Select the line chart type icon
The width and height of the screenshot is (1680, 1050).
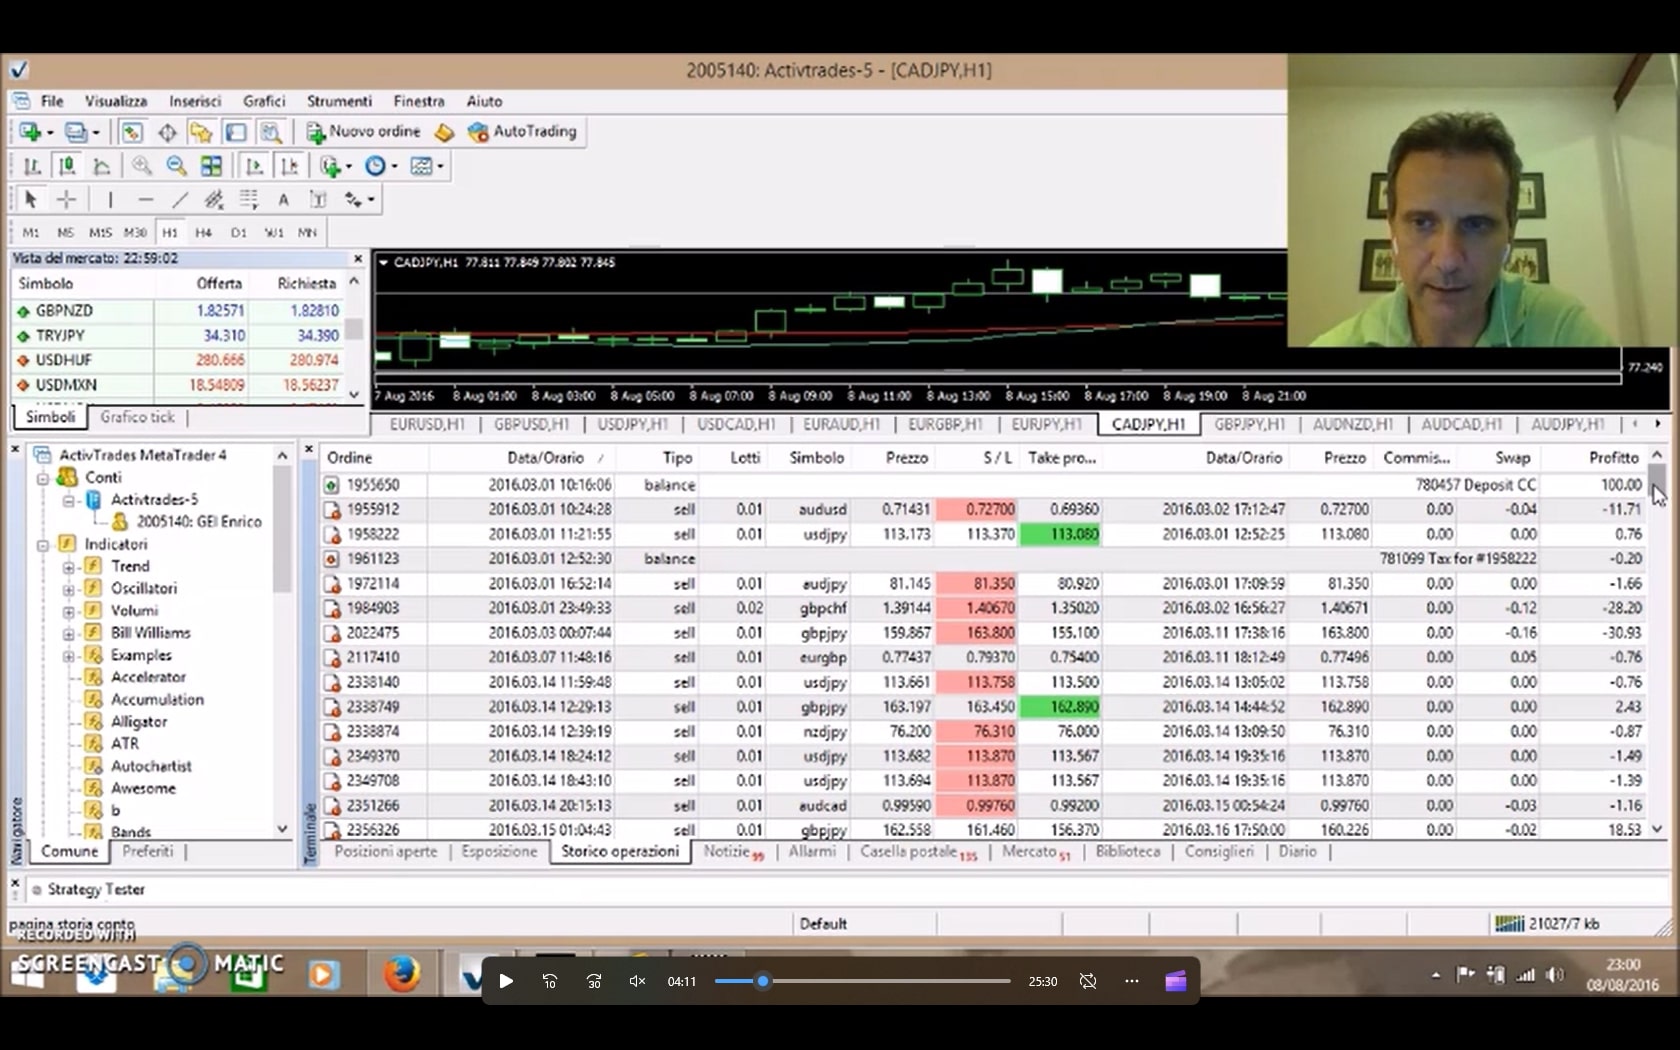coord(101,166)
